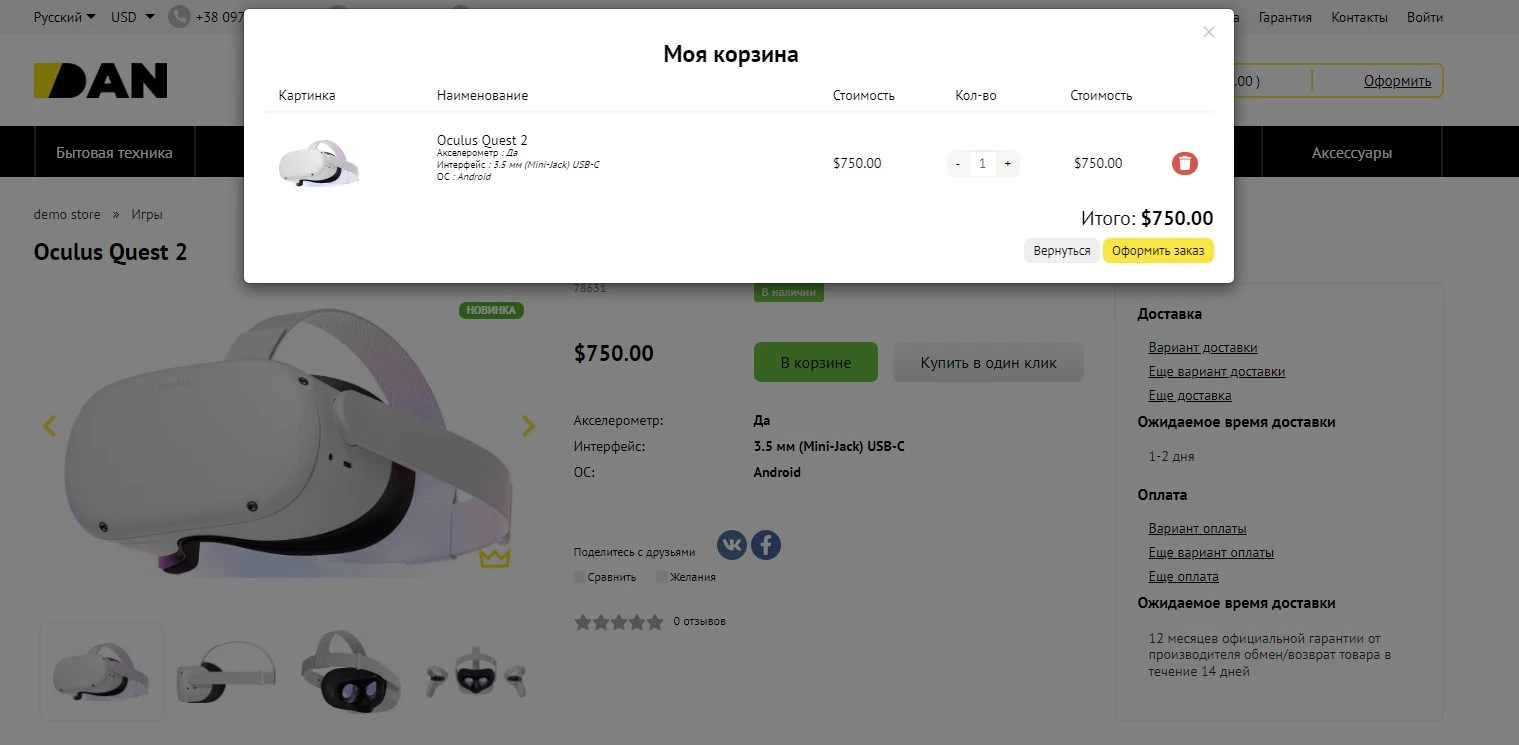Increase quantity with the plus stepper
This screenshot has height=745, width=1519.
click(x=1007, y=163)
